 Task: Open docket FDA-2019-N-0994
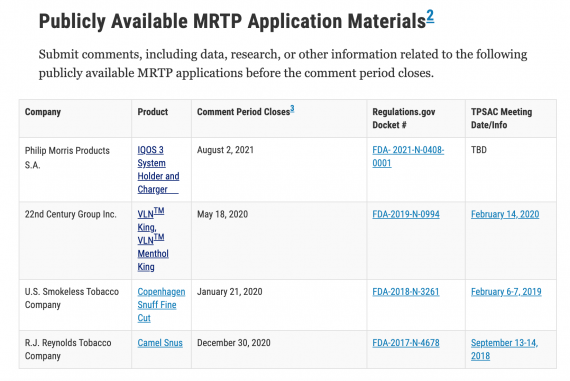pyautogui.click(x=406, y=214)
